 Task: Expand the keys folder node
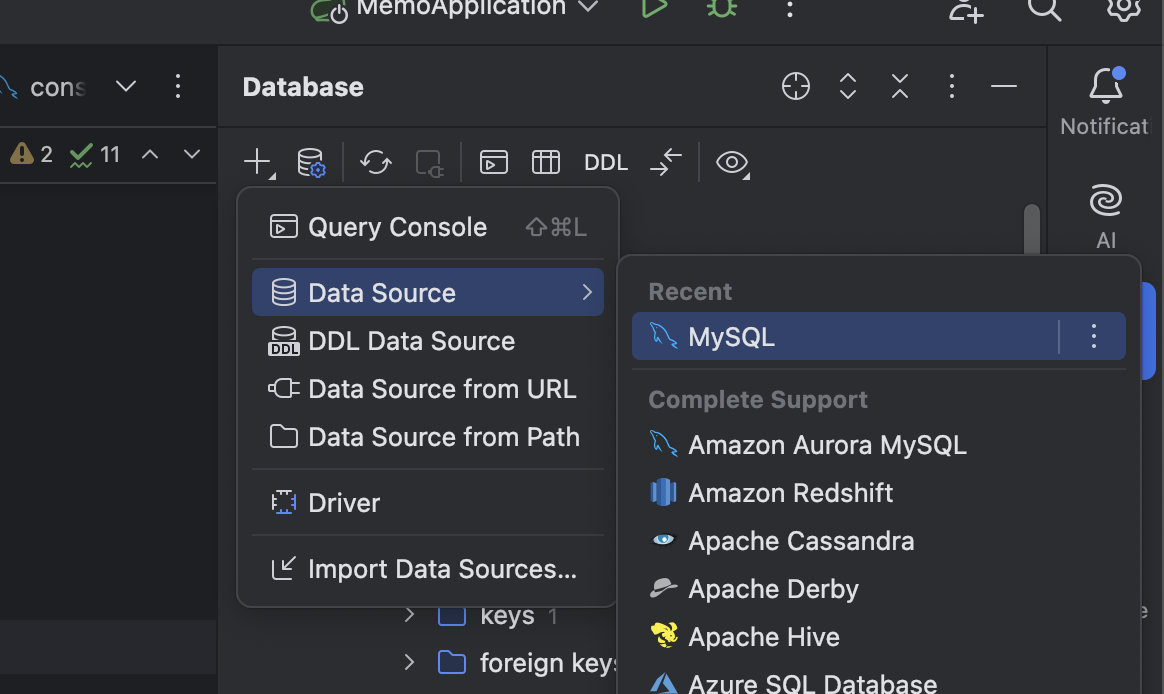(409, 615)
